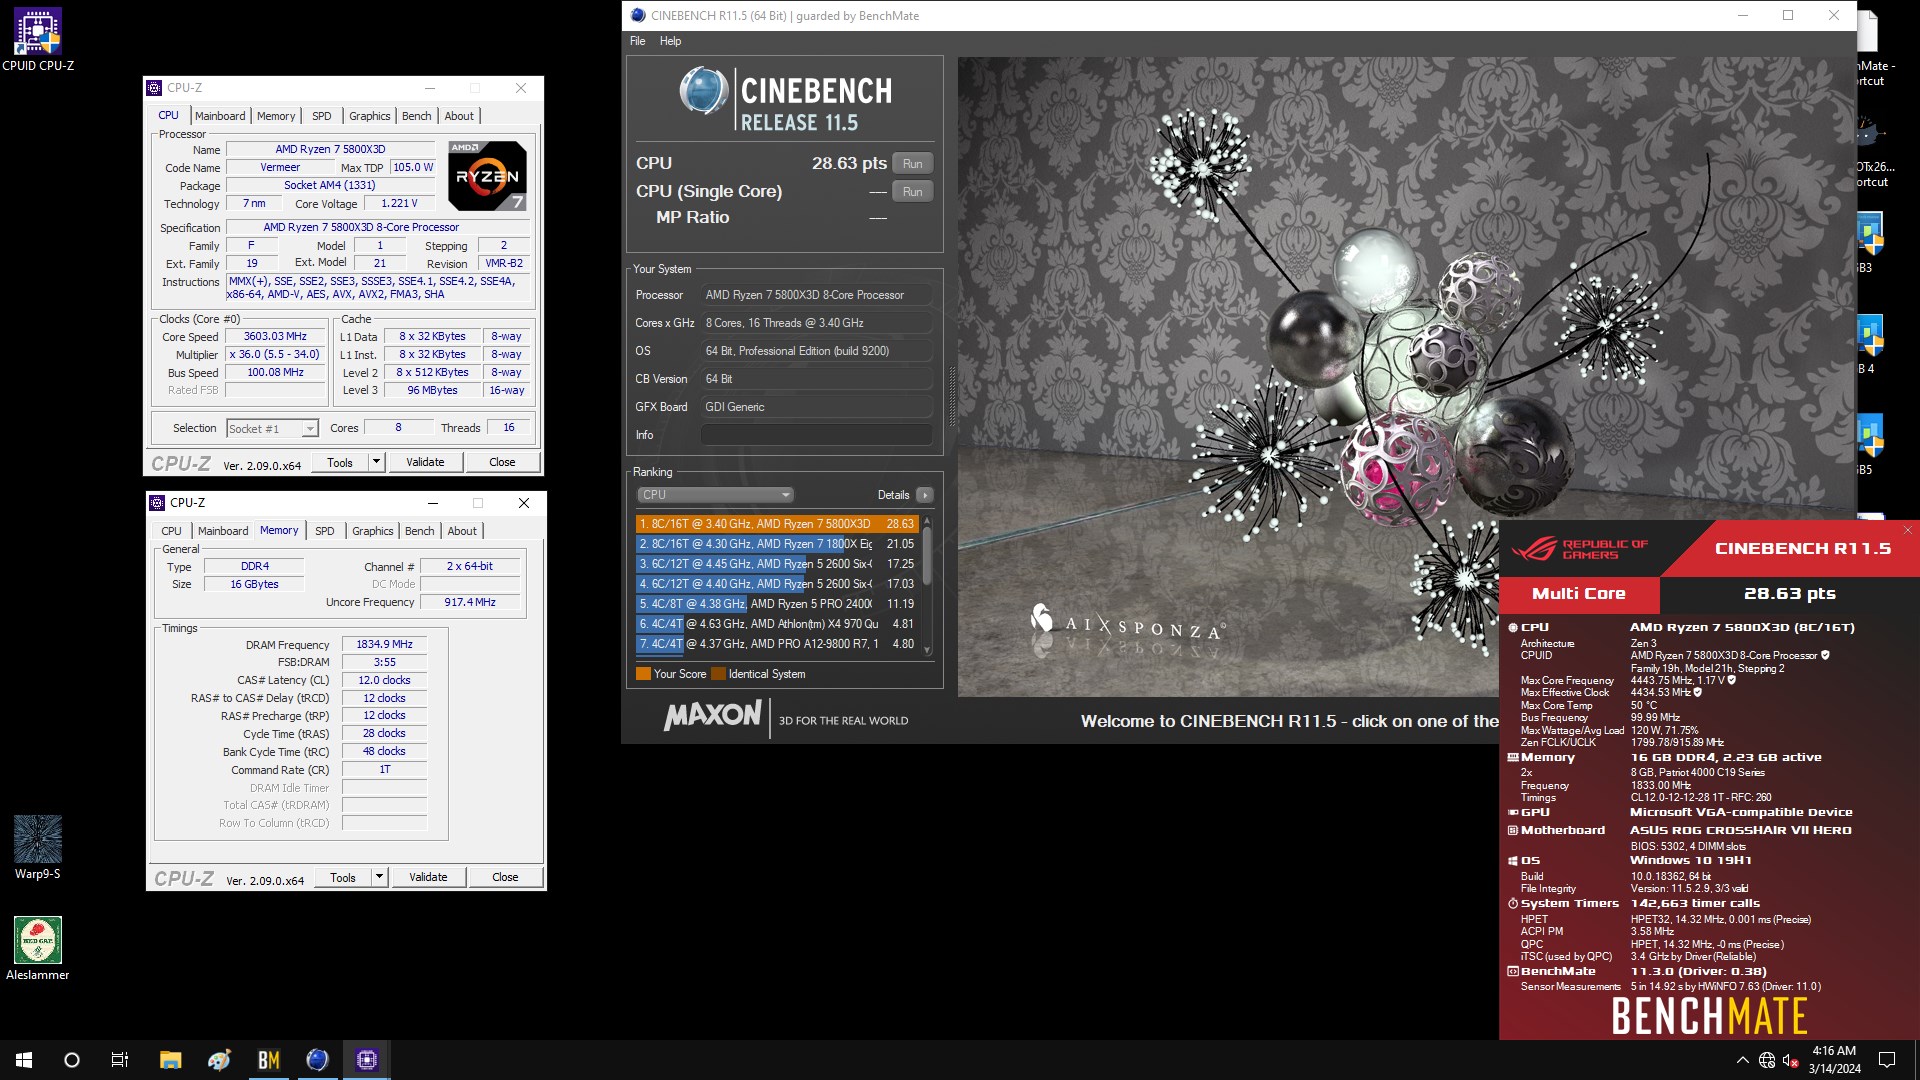Screen dimensions: 1920x1080
Task: Close the BenchMate result overlay
Action: coord(1908,530)
